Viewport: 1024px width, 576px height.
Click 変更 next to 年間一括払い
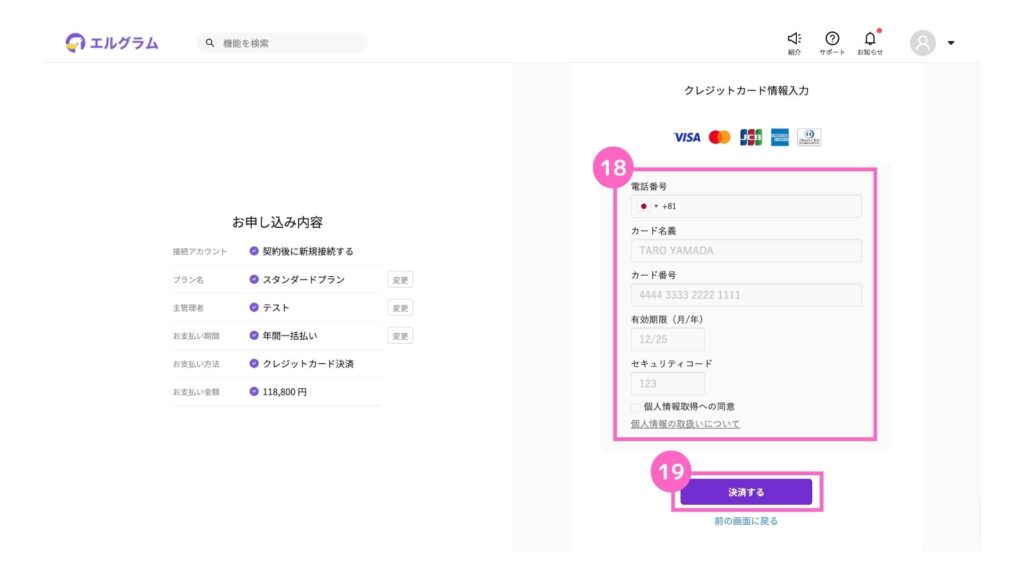click(400, 336)
